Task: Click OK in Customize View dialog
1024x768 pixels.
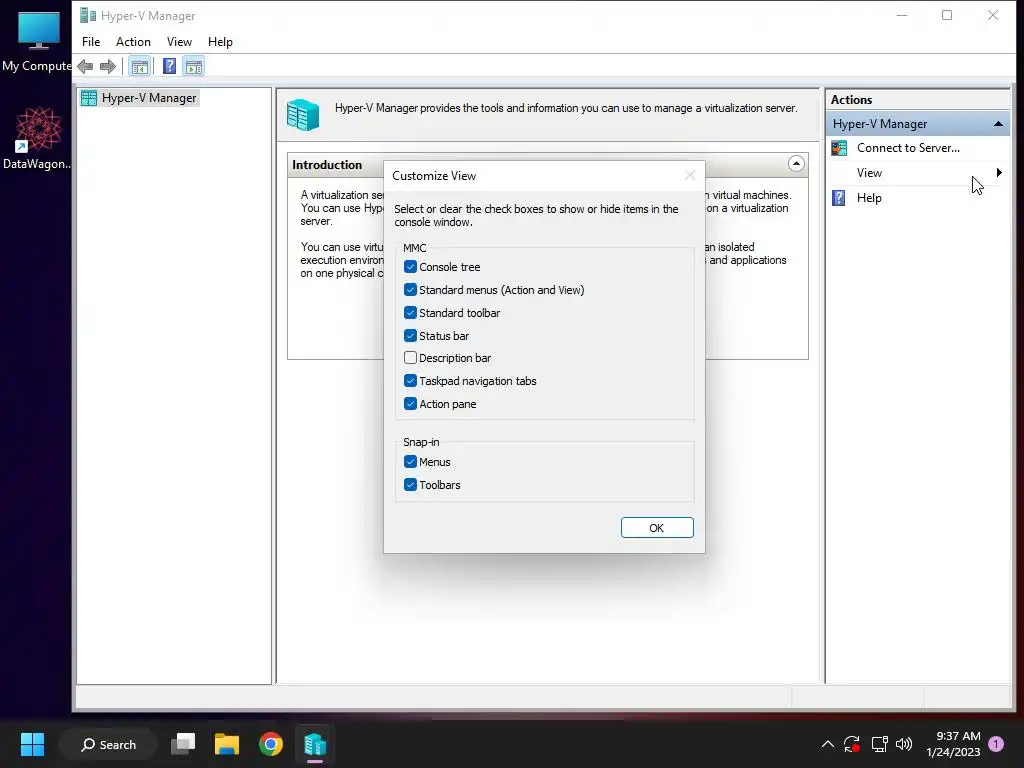Action: click(657, 528)
